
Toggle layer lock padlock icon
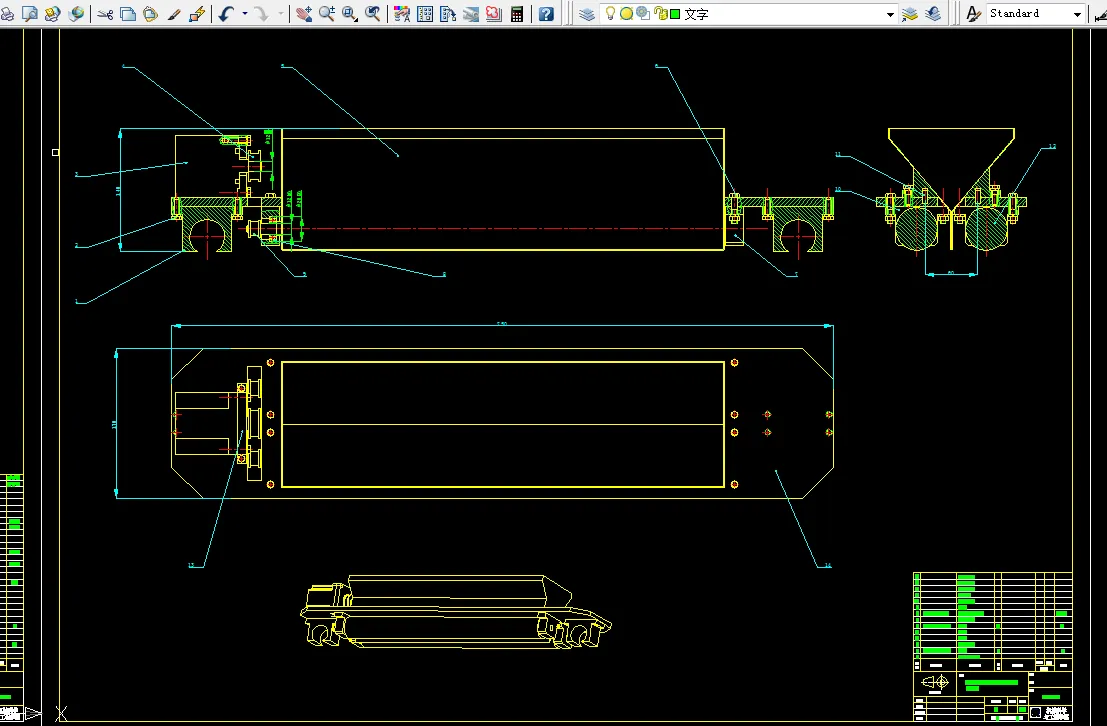pos(660,13)
